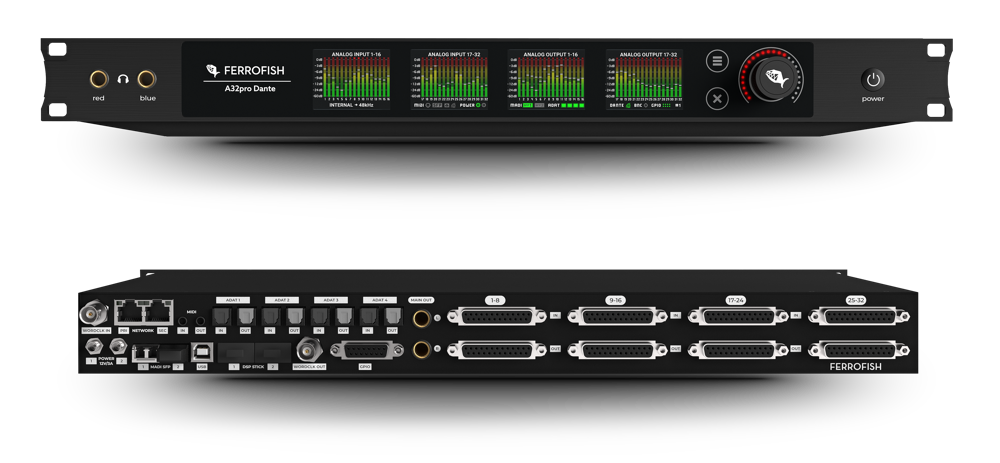Screen dimensions: 1000x463
Task: Click the 9-16 channel label
Action: tap(617, 300)
